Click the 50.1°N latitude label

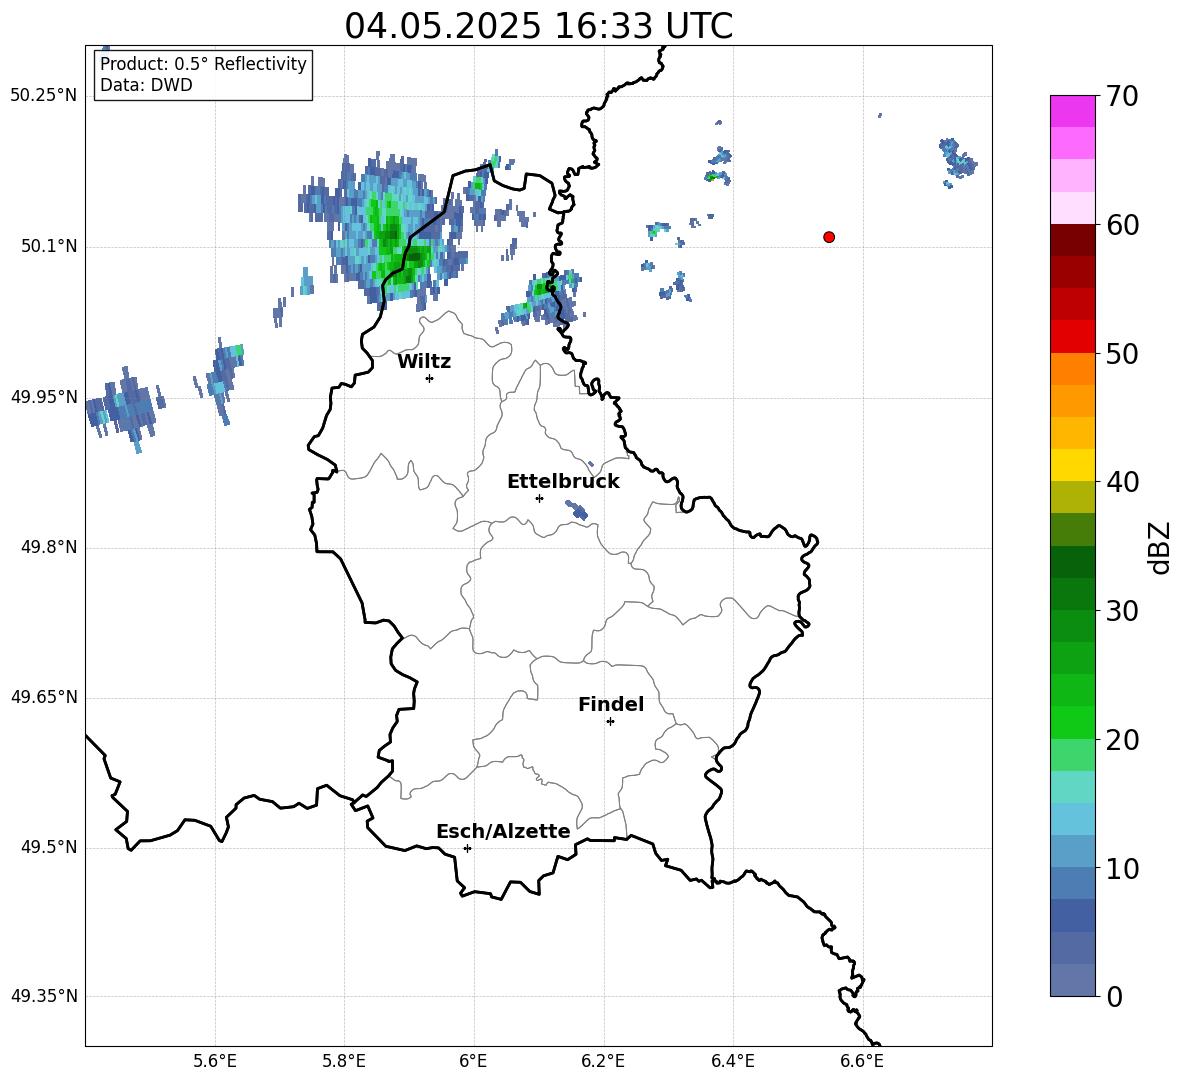click(x=49, y=246)
